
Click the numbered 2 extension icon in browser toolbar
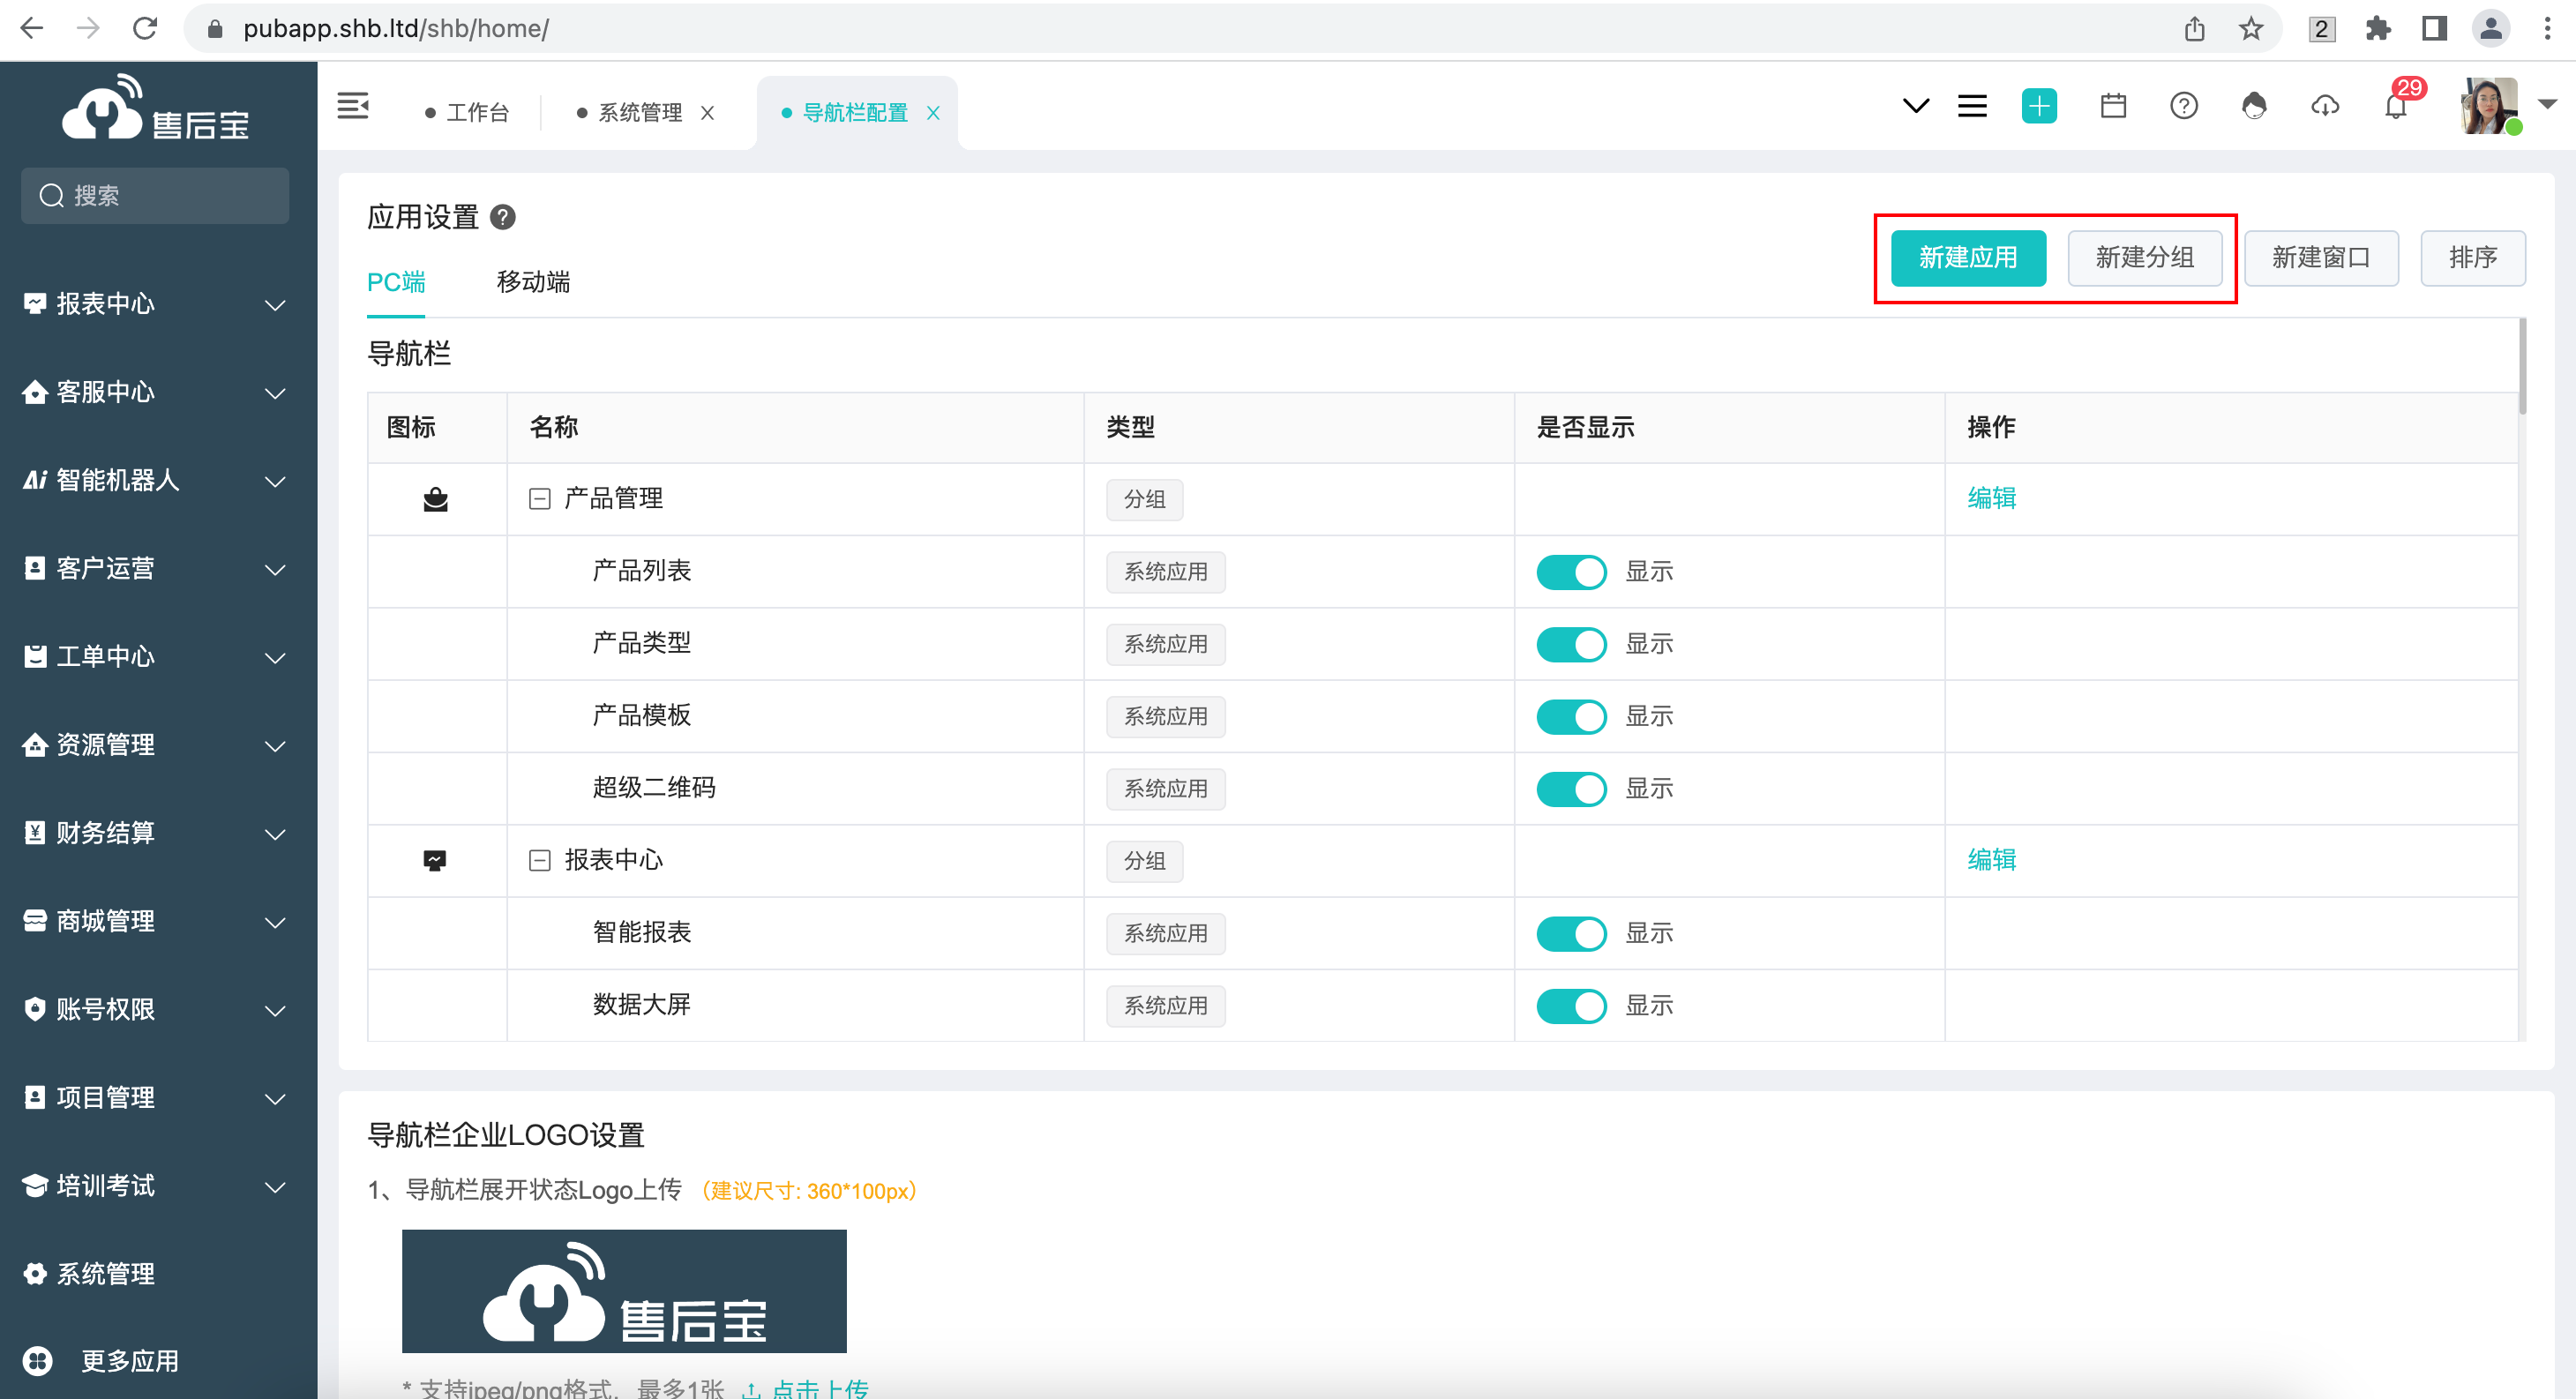(2321, 29)
